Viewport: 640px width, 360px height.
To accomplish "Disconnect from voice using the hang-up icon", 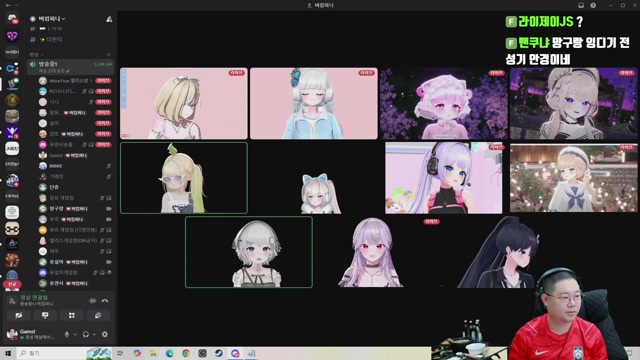I will [105, 301].
